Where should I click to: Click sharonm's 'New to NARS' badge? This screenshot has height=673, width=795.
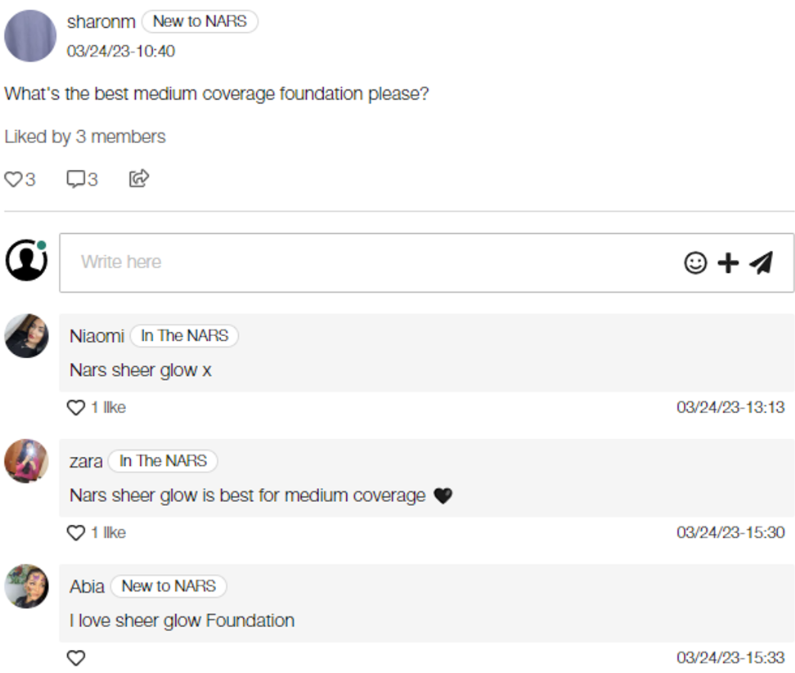tap(200, 21)
